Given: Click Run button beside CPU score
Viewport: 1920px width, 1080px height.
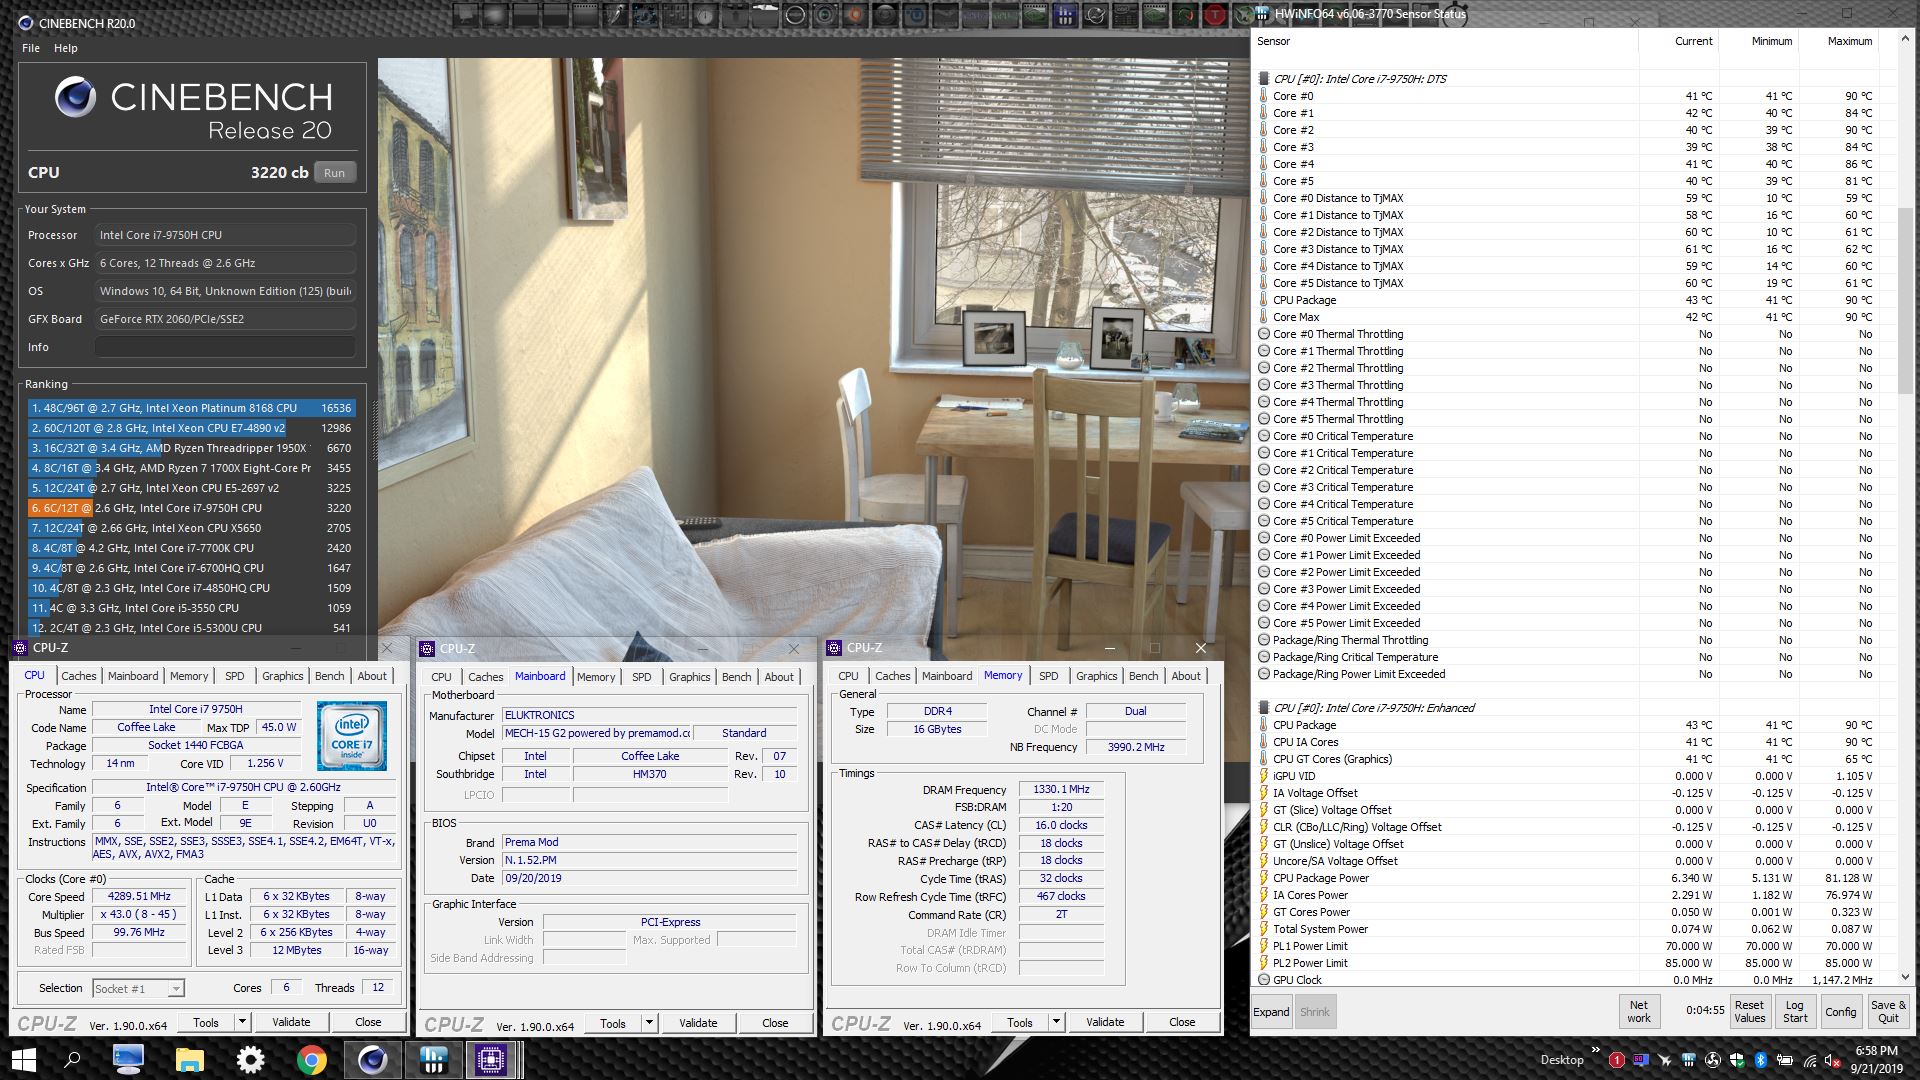Looking at the screenshot, I should [x=335, y=173].
